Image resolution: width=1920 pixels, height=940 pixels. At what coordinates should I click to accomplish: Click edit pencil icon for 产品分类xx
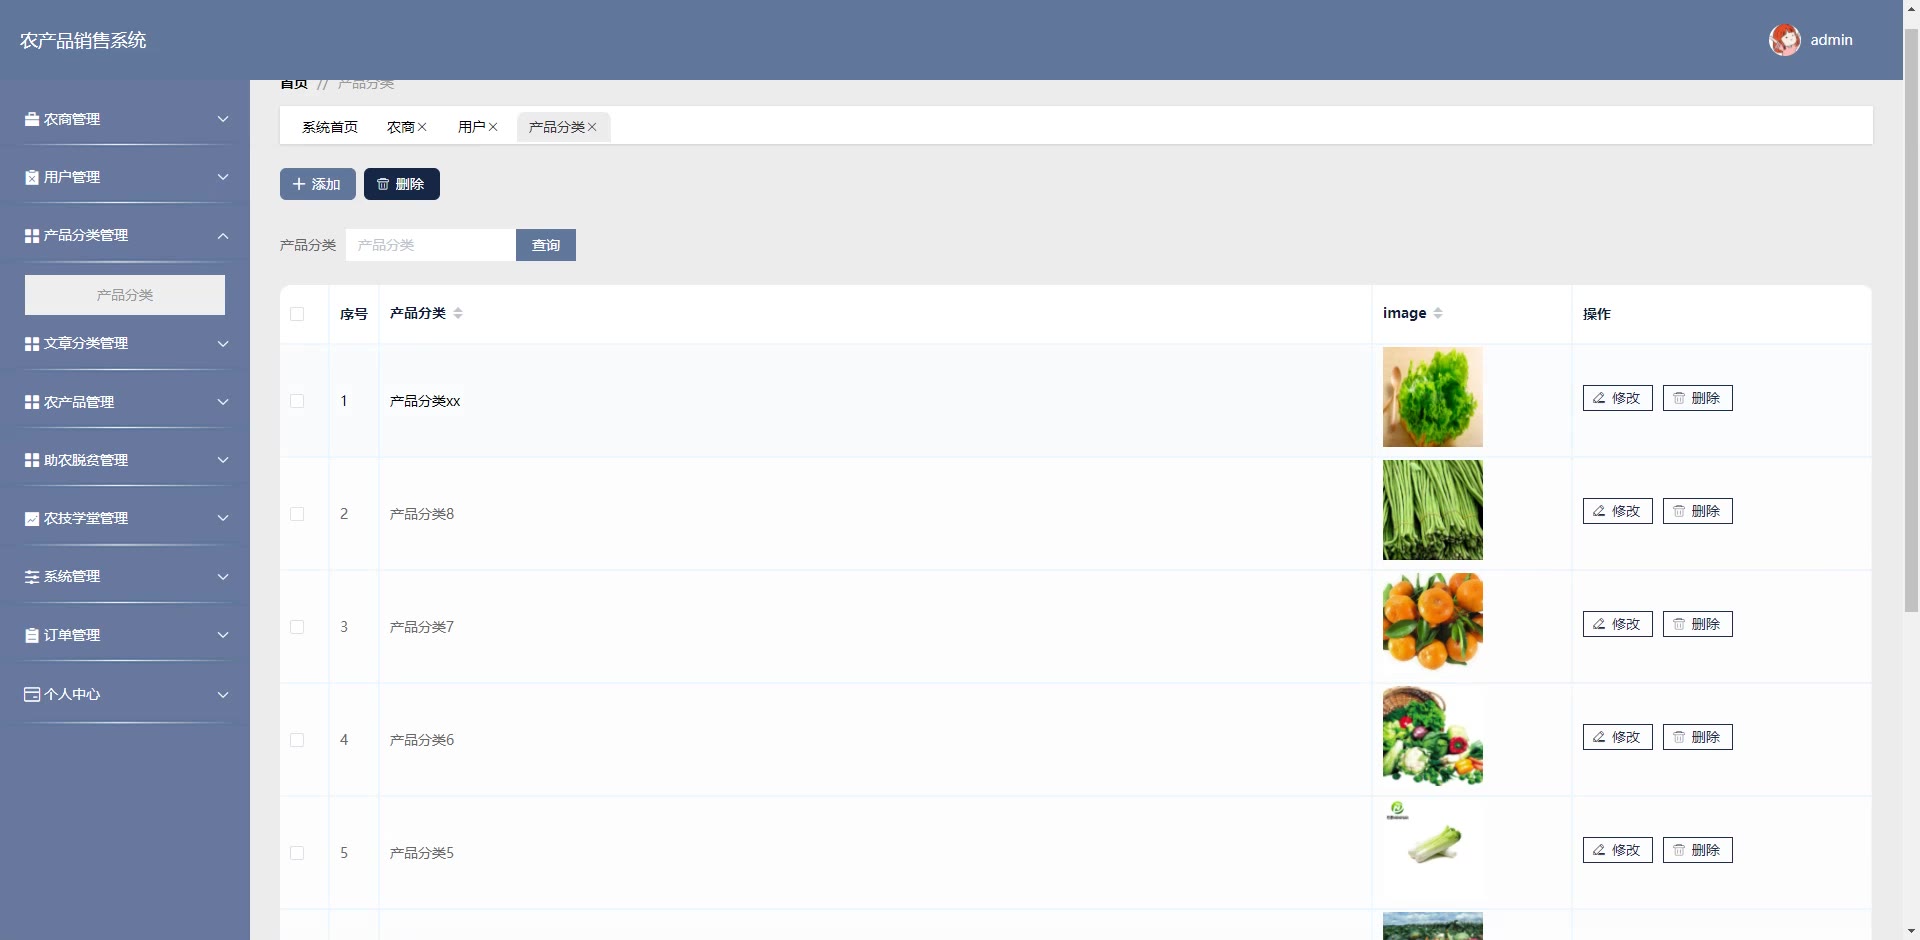click(1599, 398)
